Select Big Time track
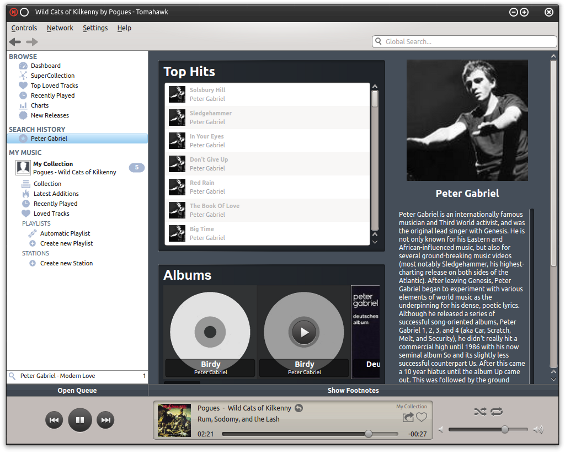The image size is (565, 453). 267,233
